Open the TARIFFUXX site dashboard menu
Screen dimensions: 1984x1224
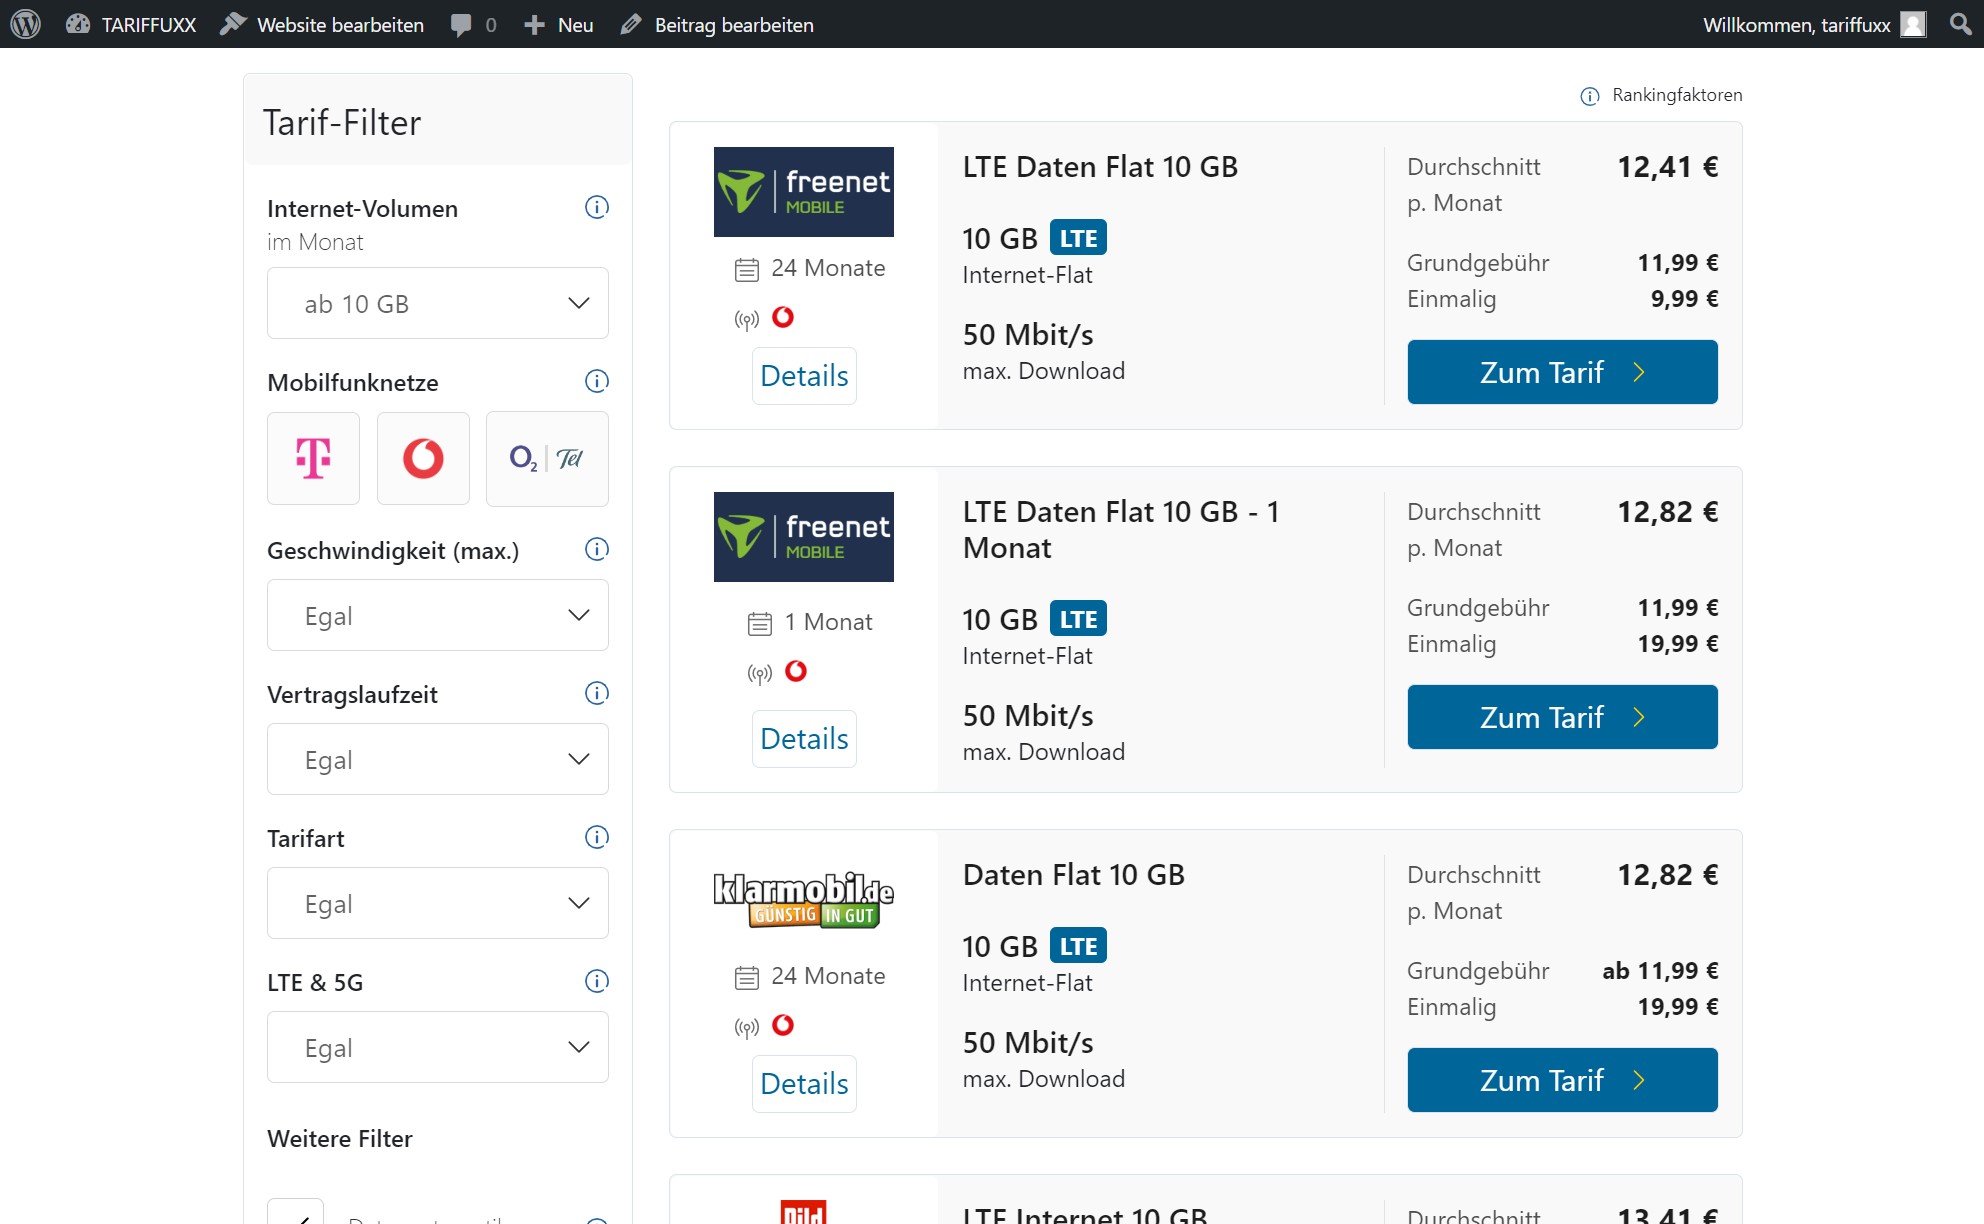131,24
